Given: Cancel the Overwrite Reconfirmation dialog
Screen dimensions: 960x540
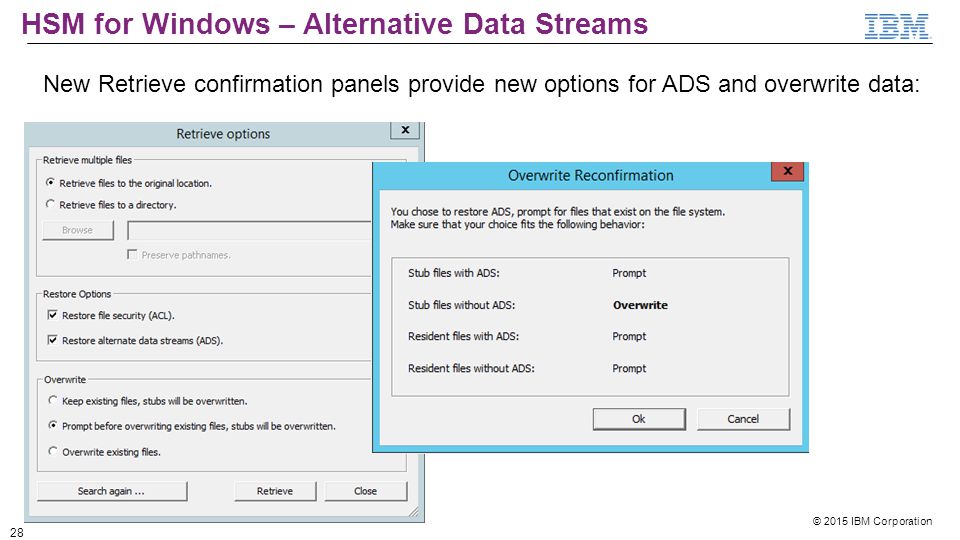Looking at the screenshot, I should click(x=743, y=419).
